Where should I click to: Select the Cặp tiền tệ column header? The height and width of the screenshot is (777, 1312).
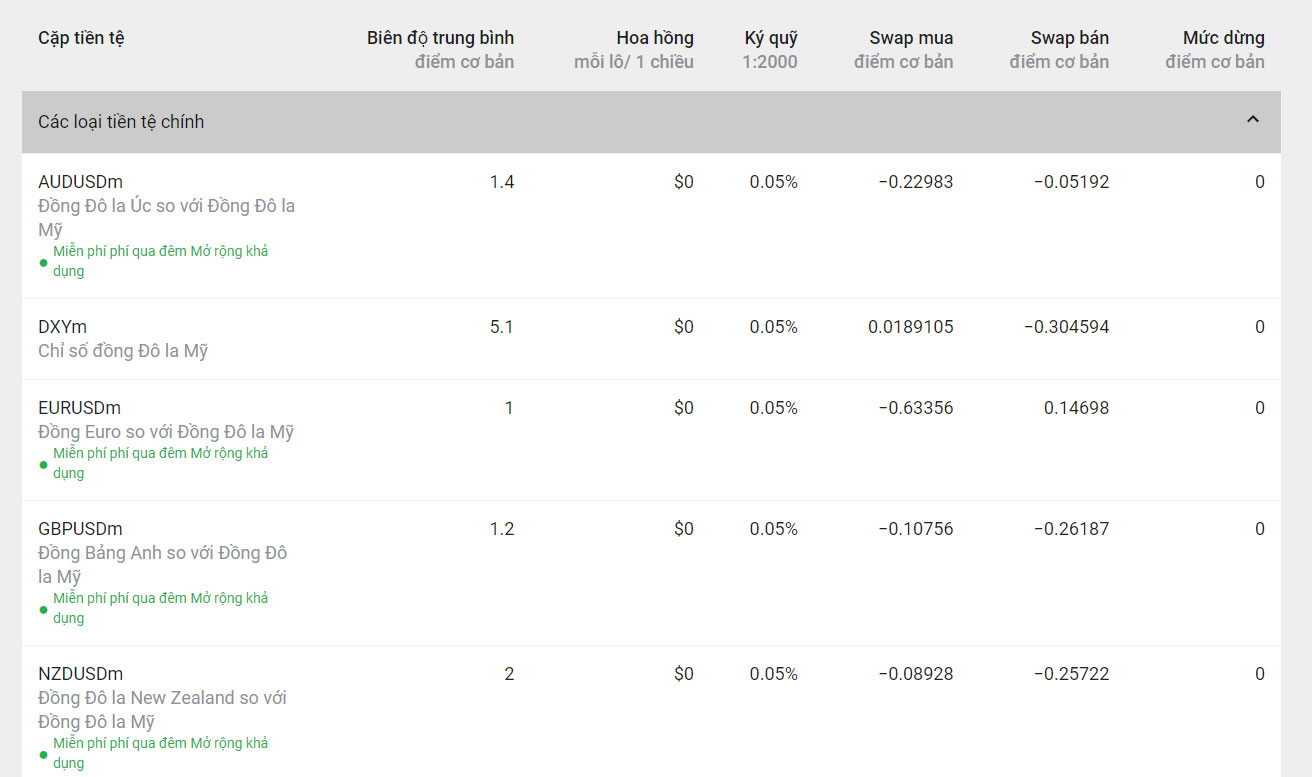(x=81, y=38)
